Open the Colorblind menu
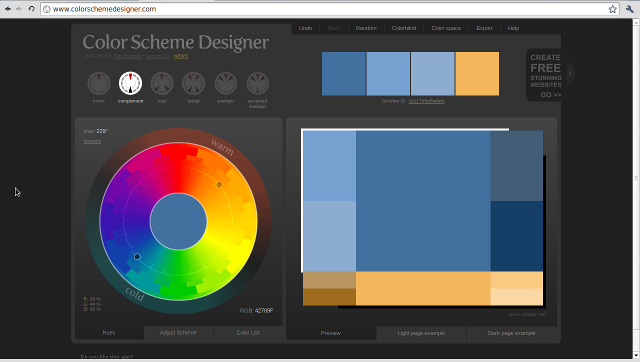The height and width of the screenshot is (362, 640). tap(404, 28)
